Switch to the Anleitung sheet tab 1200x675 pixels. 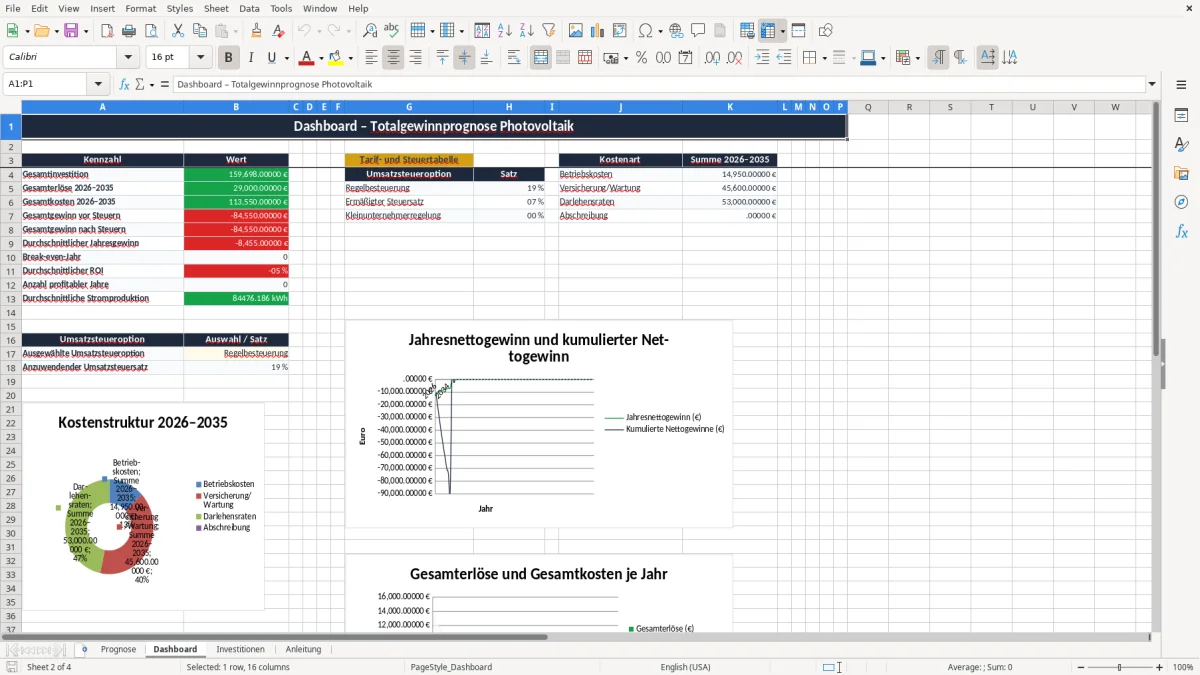[303, 649]
